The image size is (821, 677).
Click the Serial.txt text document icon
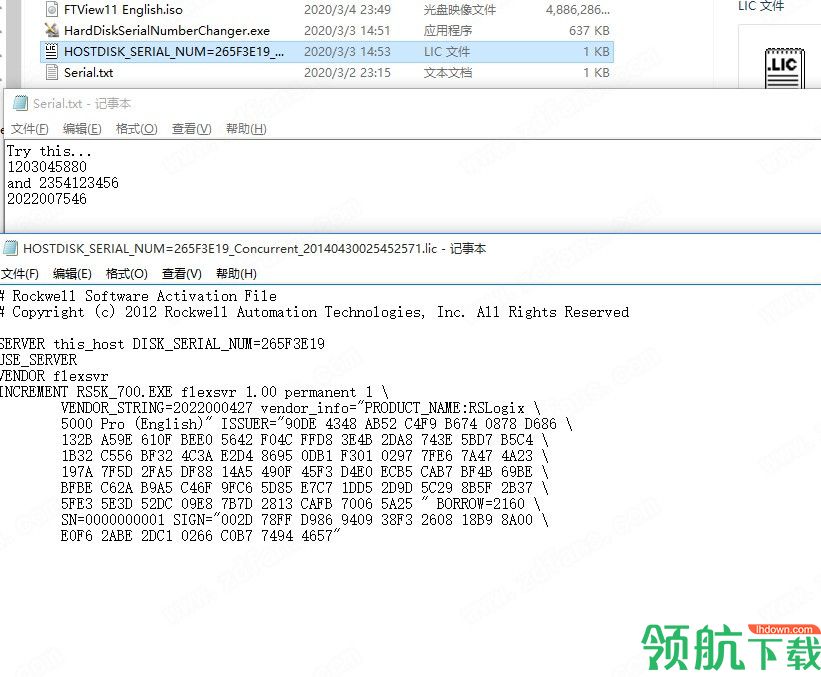(x=51, y=72)
